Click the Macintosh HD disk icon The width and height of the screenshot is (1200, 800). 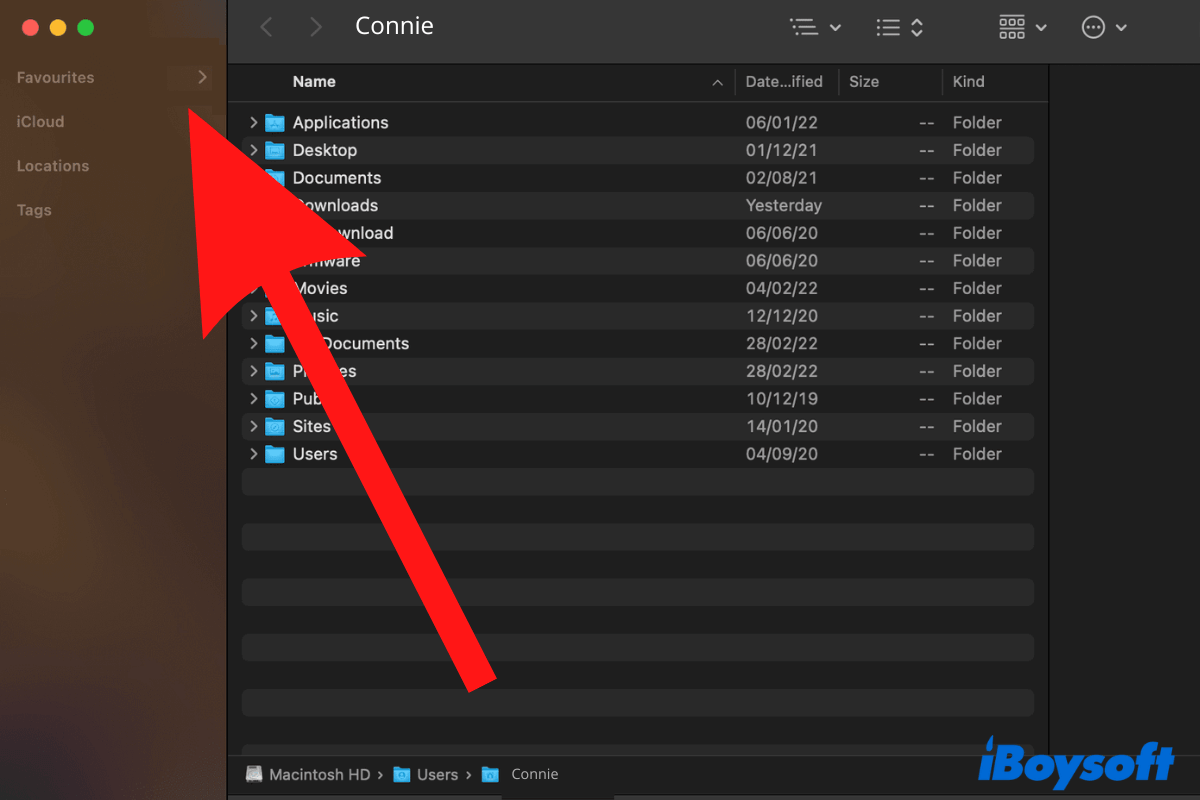coord(254,773)
